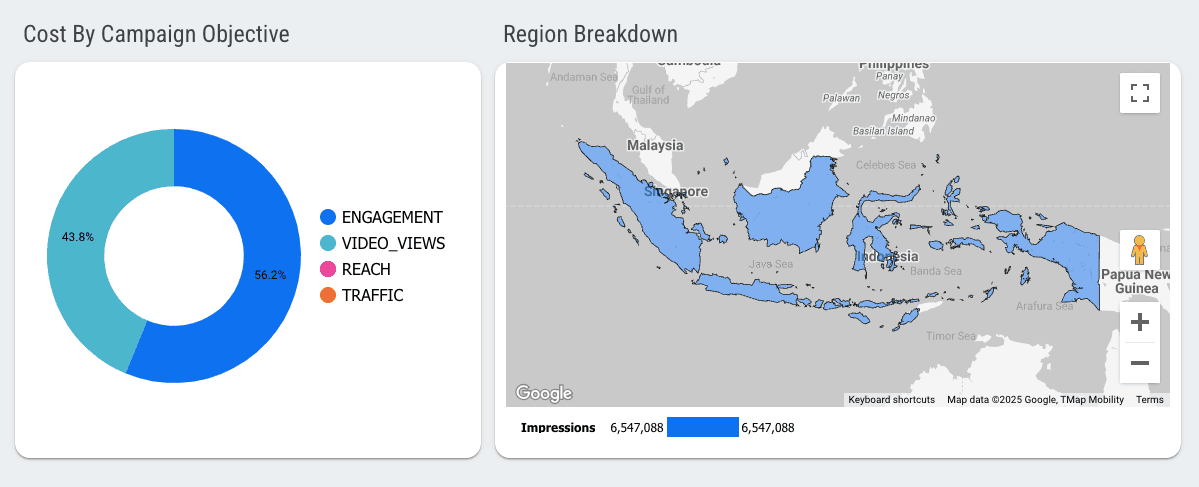Viewport: 1199px width, 487px height.
Task: Toggle fullscreen view on the map
Action: [1139, 93]
